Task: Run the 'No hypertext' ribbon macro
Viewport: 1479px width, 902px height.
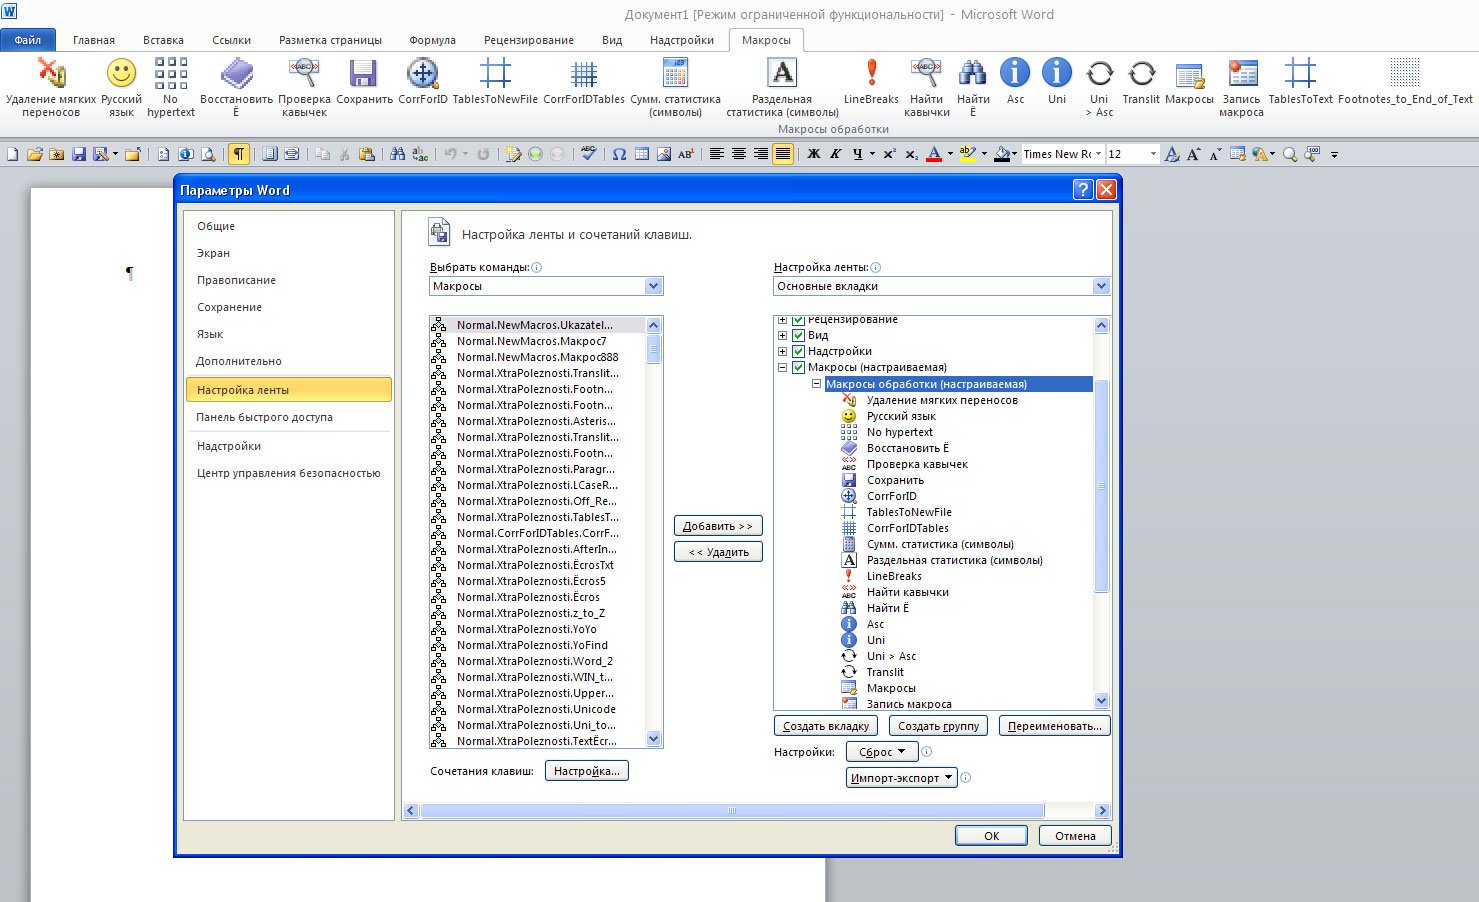Action: pos(171,87)
